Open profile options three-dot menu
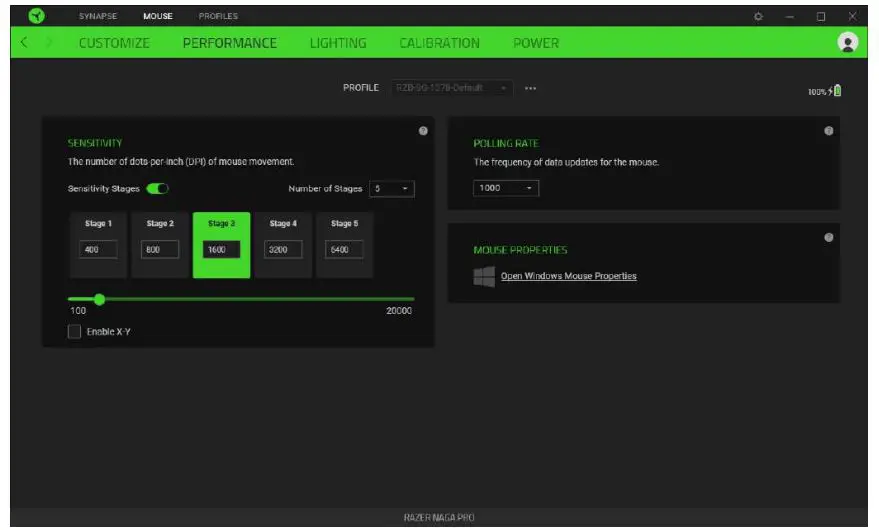This screenshot has height=530, width=879. click(x=530, y=88)
